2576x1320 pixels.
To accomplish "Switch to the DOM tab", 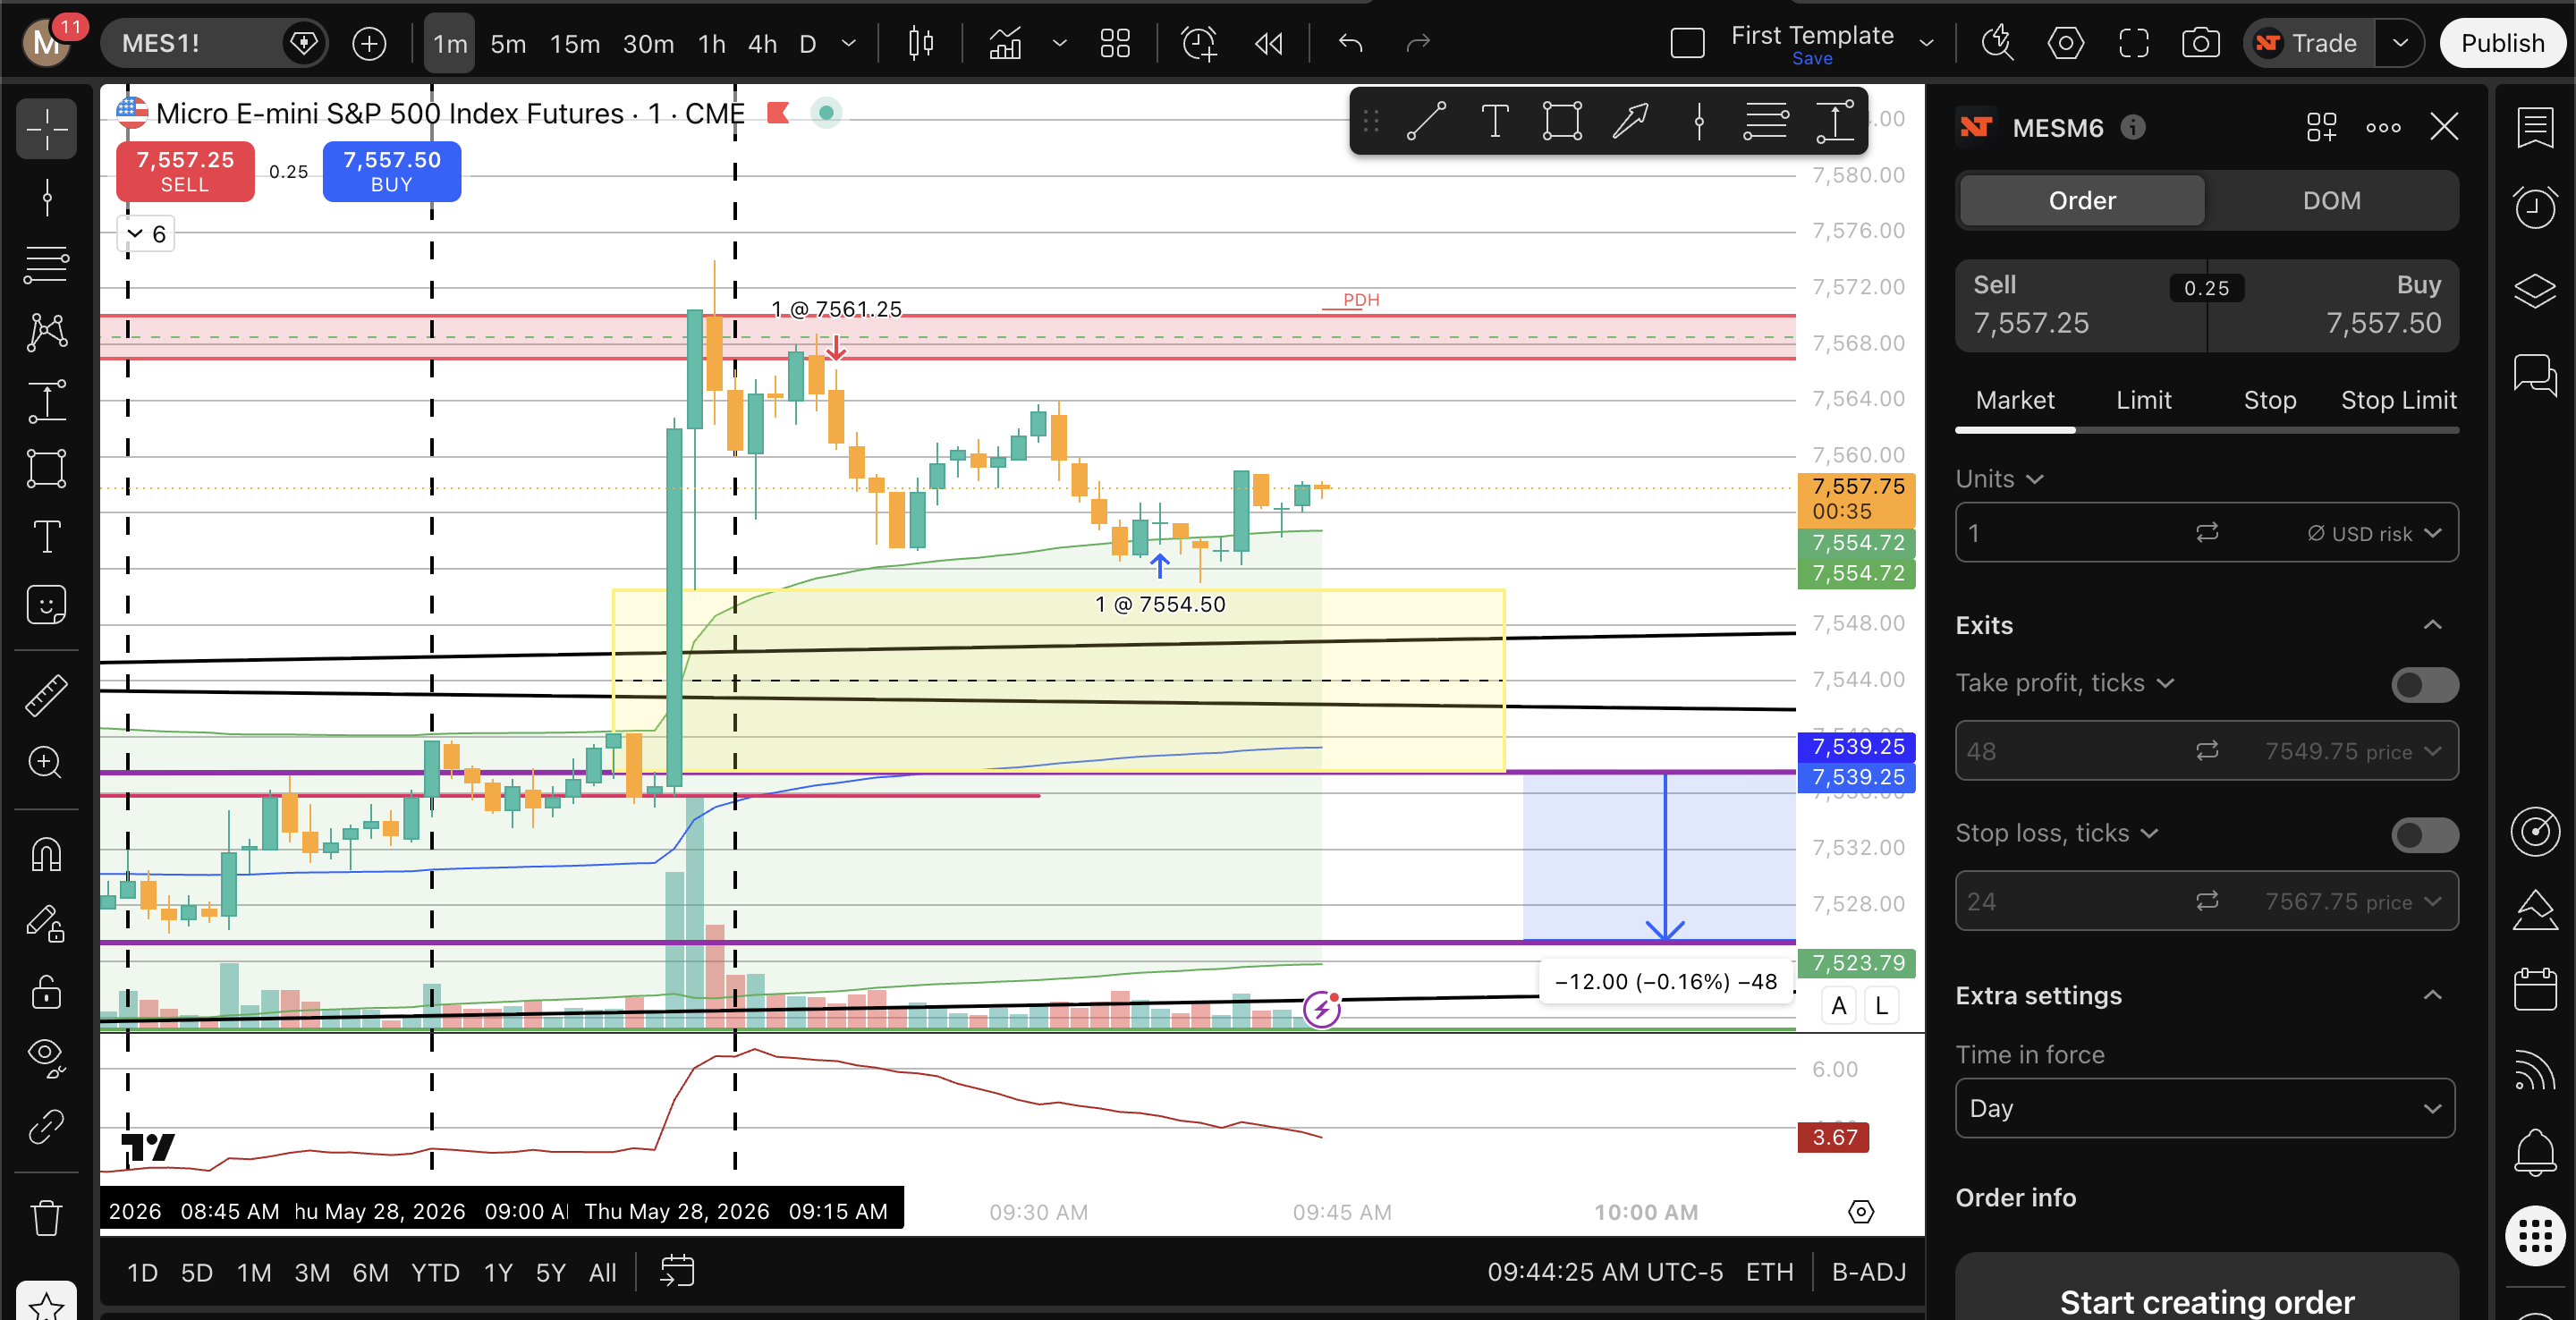I will [2331, 201].
